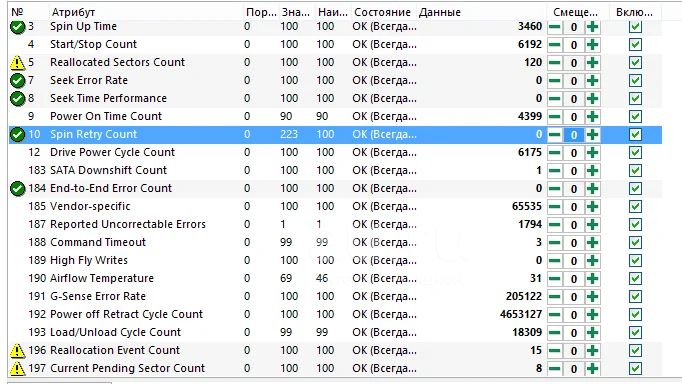The image size is (682, 384).
Task: Click the green check icon for Spin Retry Count
Action: pos(17,135)
